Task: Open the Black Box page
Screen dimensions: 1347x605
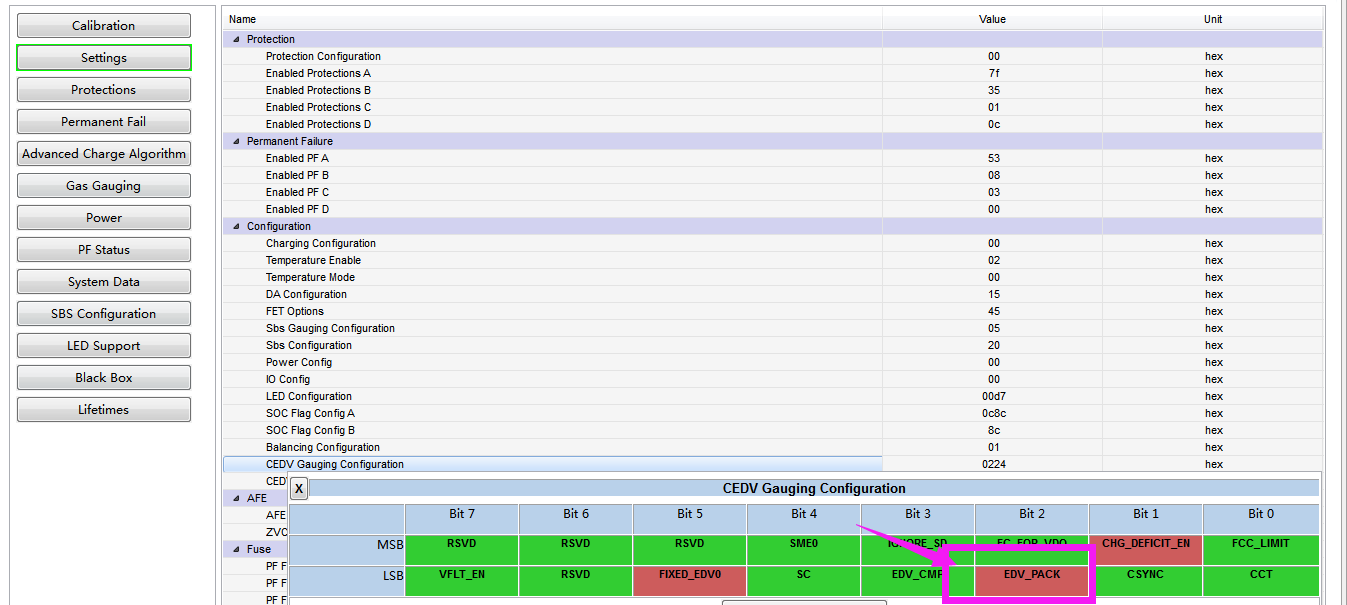Action: coord(104,378)
